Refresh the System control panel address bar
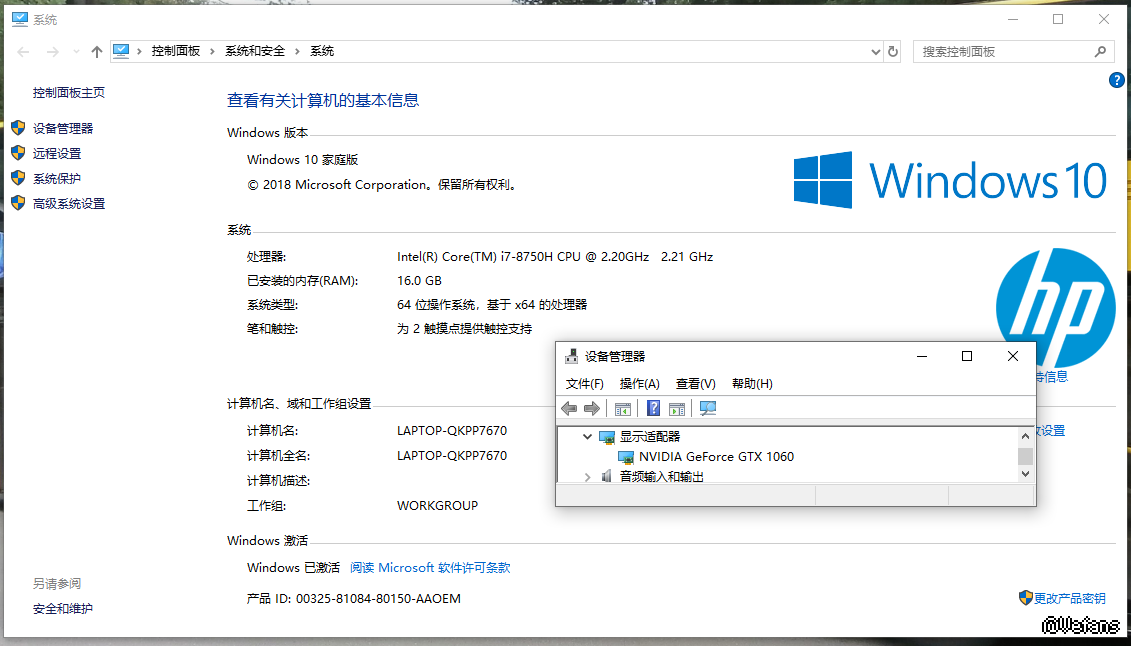Image resolution: width=1131 pixels, height=646 pixels. pos(893,52)
